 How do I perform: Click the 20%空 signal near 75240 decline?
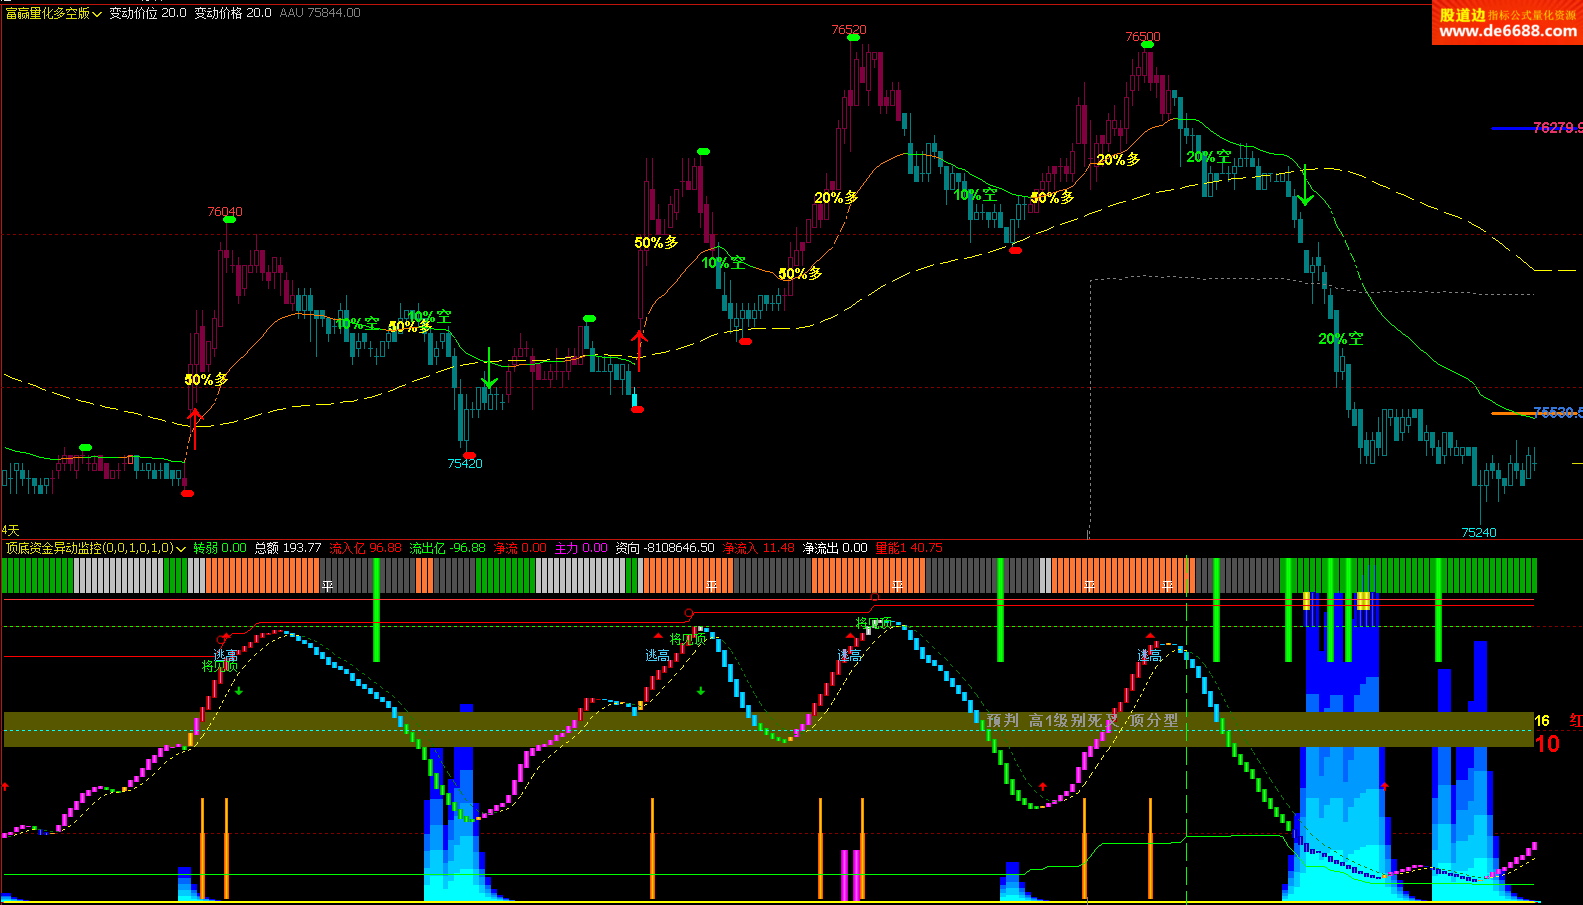coord(1340,339)
